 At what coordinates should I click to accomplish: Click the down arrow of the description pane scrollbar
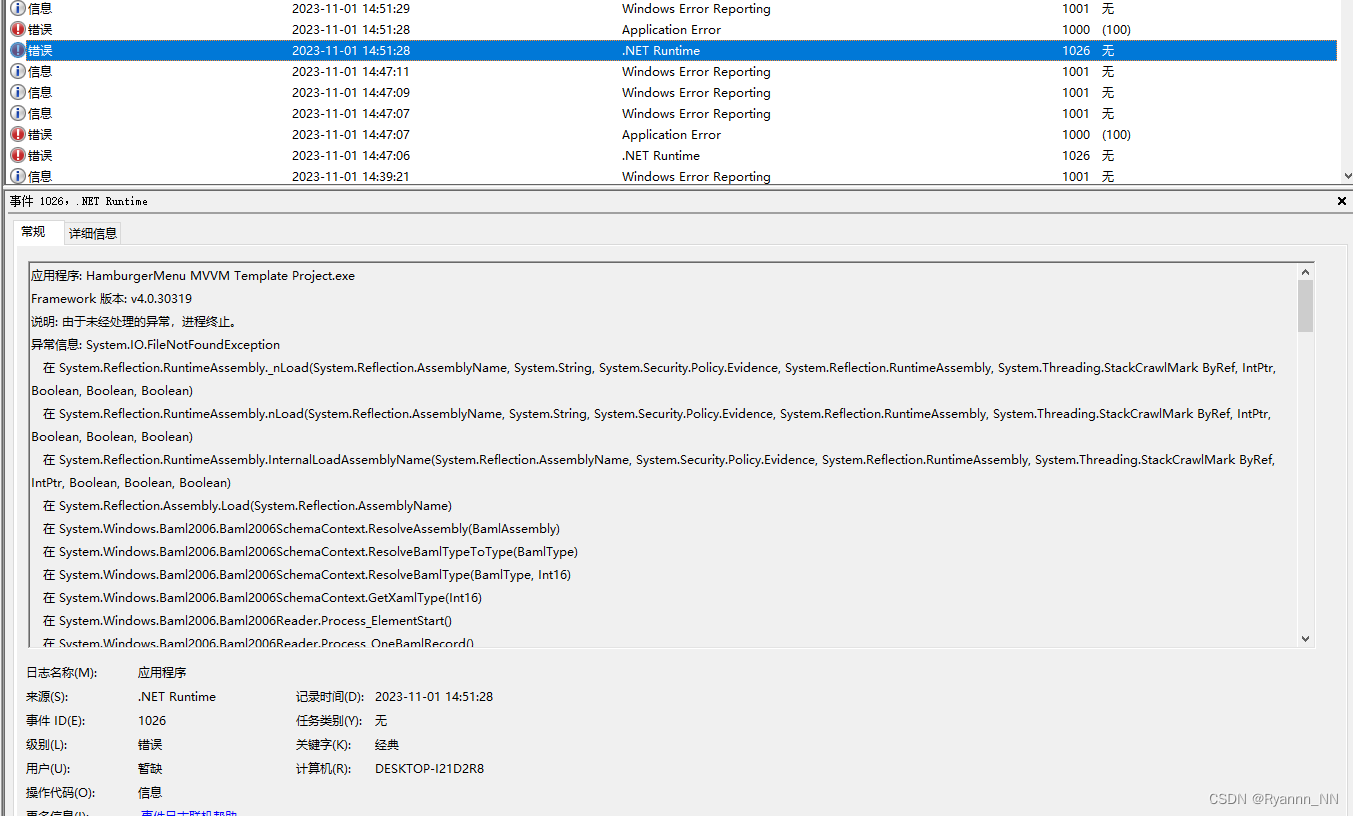click(x=1305, y=638)
